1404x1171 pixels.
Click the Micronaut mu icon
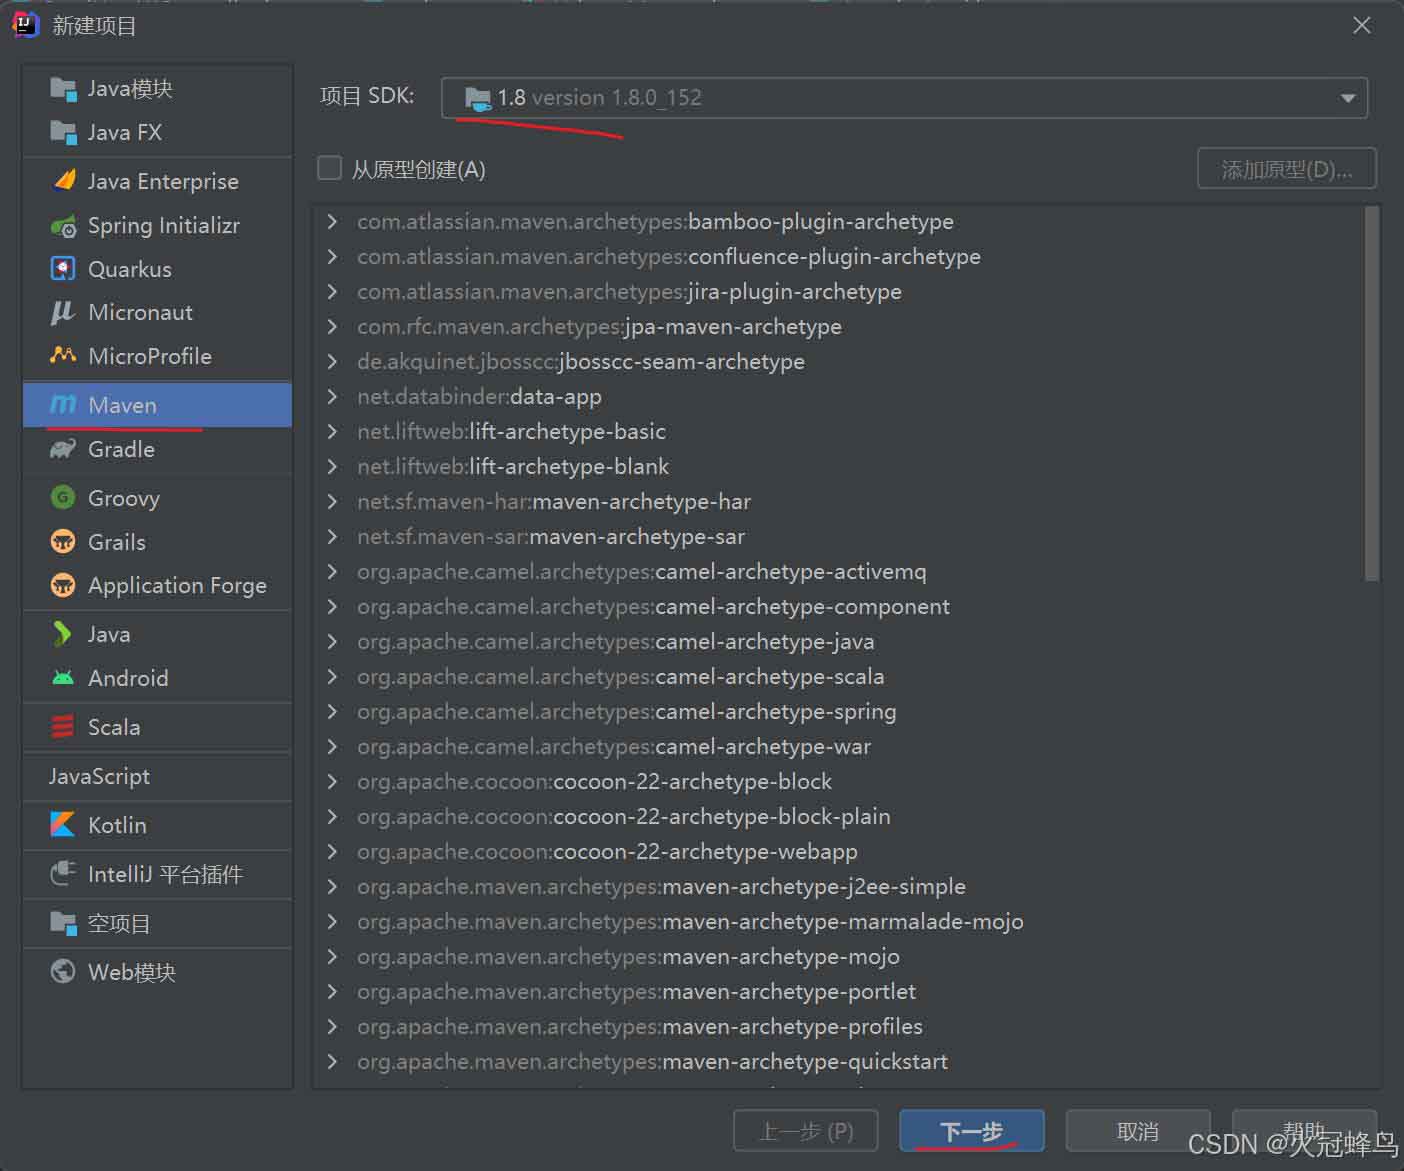pyautogui.click(x=62, y=313)
